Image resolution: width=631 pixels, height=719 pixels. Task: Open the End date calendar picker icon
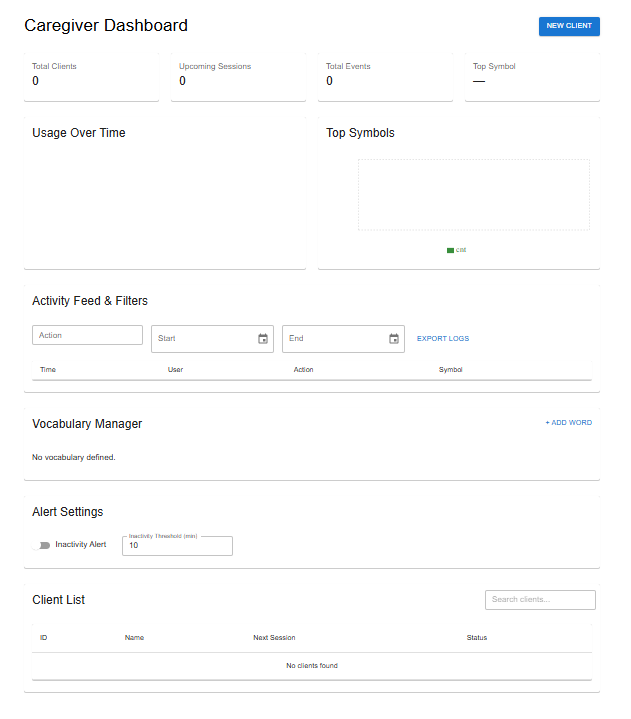coord(394,339)
